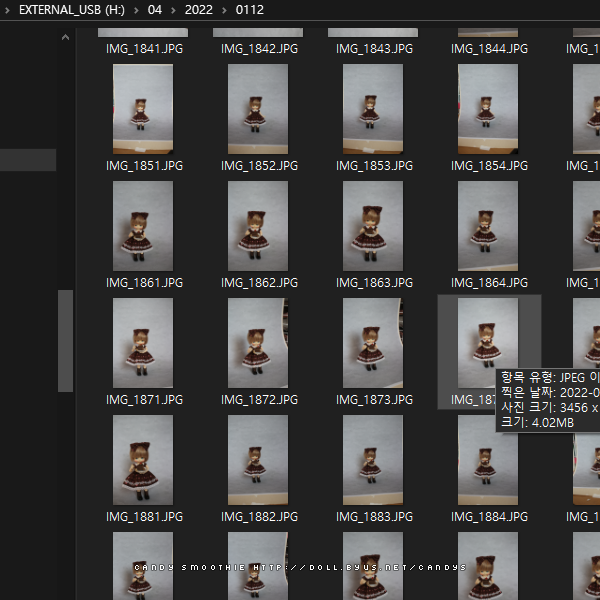Viewport: 600px width, 600px height.
Task: Expand chevron before EXTERNAL_USB (H:)
Action: [x=7, y=10]
